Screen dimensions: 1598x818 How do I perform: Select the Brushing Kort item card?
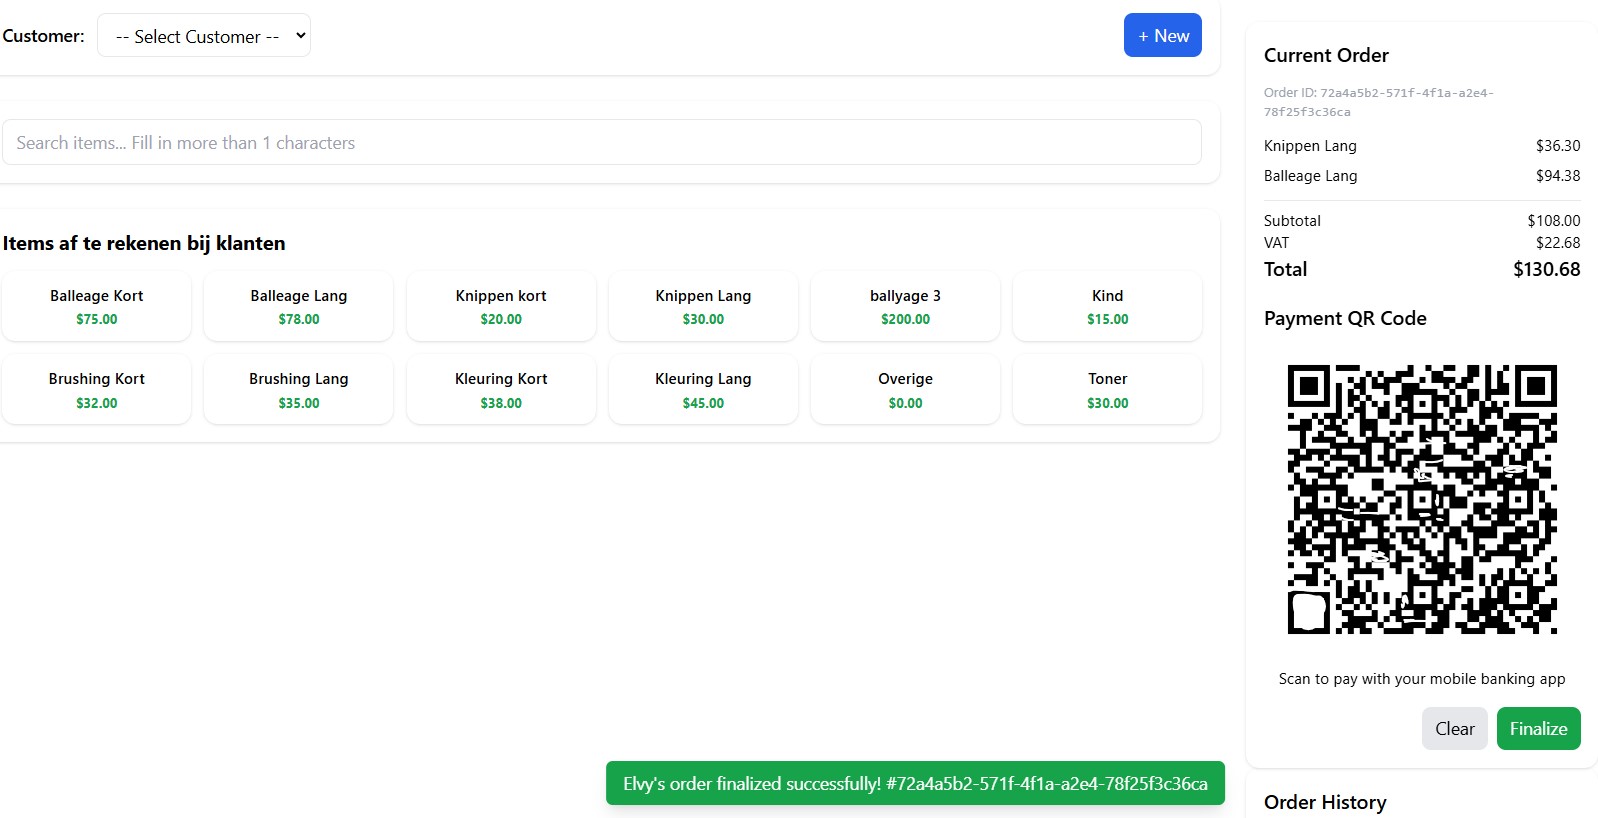(x=97, y=390)
